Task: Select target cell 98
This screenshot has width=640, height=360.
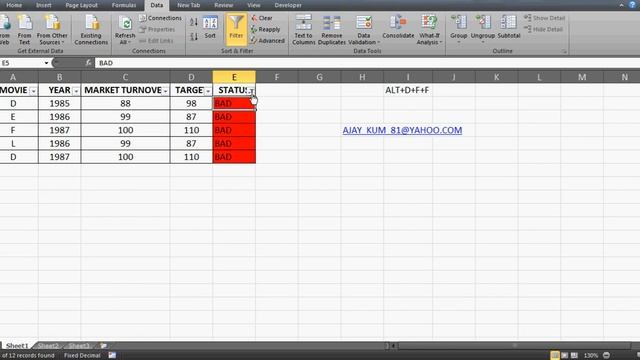Action: pos(191,103)
